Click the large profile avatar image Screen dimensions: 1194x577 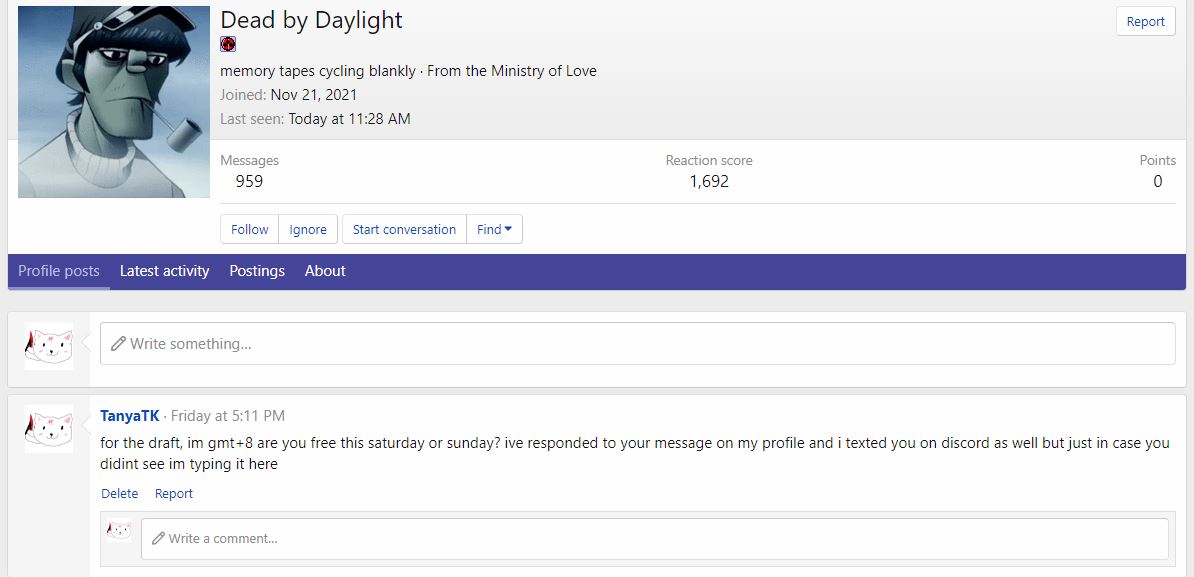click(x=114, y=102)
